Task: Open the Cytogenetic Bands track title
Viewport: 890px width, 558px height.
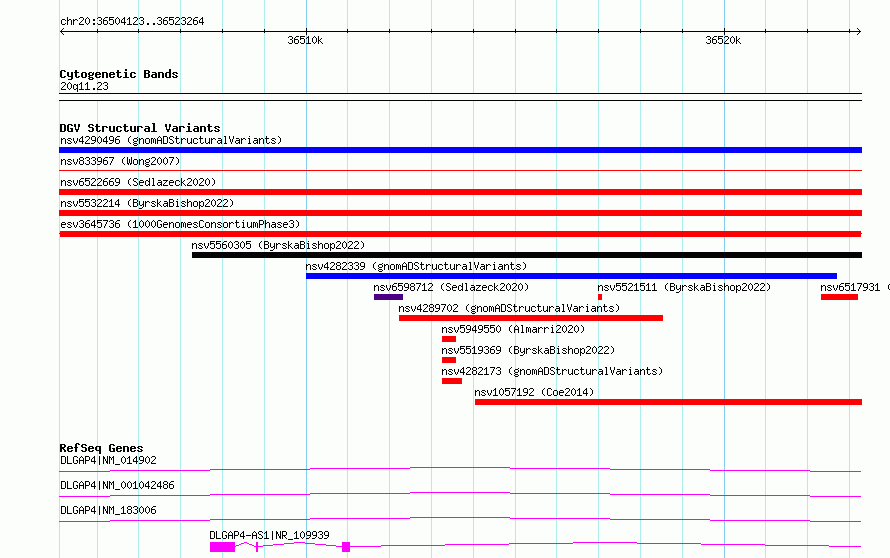Action: (x=119, y=74)
